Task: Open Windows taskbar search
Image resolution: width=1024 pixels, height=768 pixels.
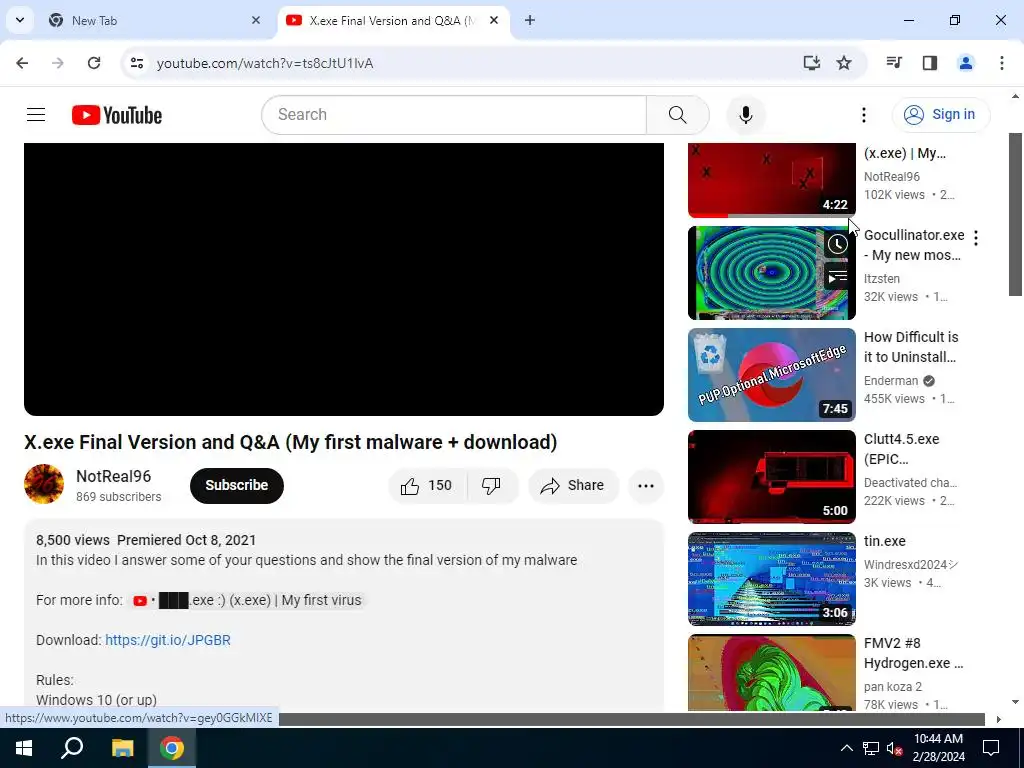Action: click(x=72, y=748)
